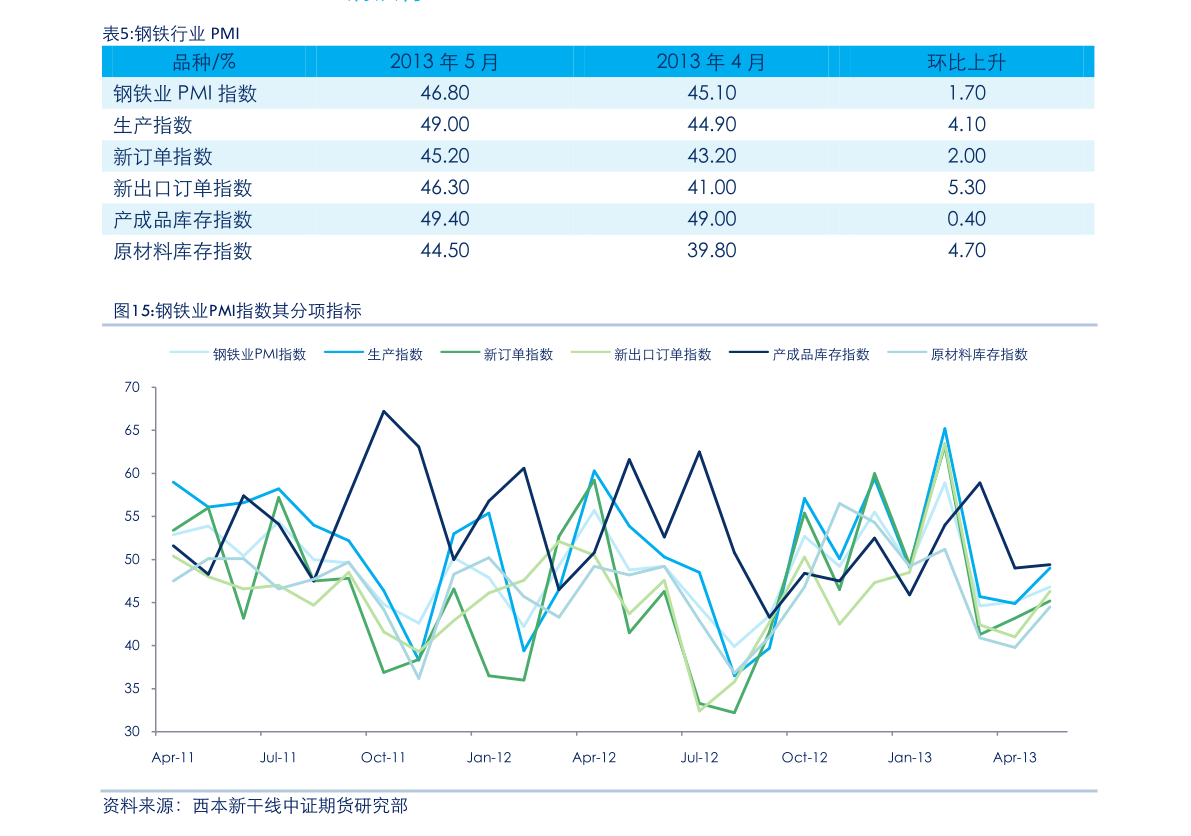Click the 46.80 value cell
The image size is (1191, 836).
point(444,94)
